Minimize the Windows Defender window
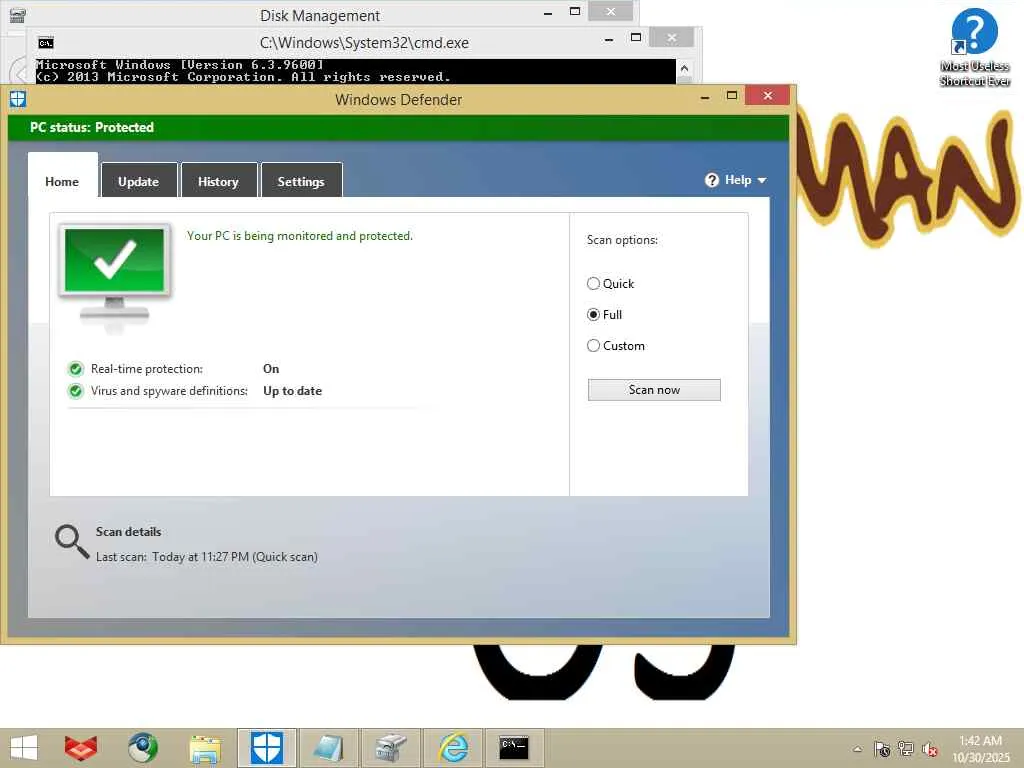This screenshot has width=1024, height=768. pyautogui.click(x=705, y=97)
